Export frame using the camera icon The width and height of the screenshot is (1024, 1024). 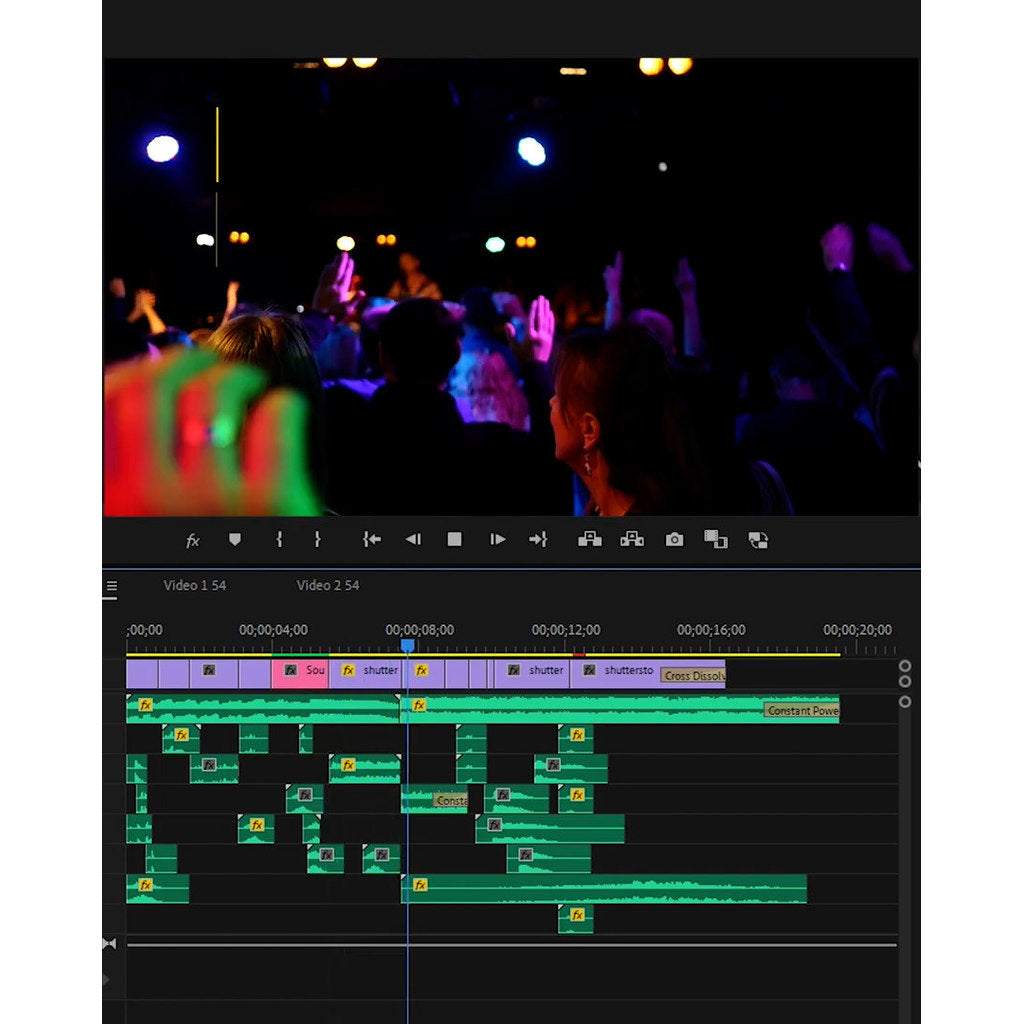tap(675, 539)
